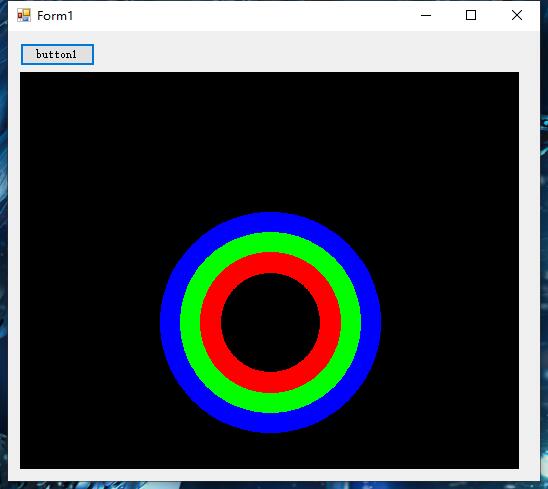Click black canvas area below the rings
This screenshot has height=489, width=548.
[269, 451]
